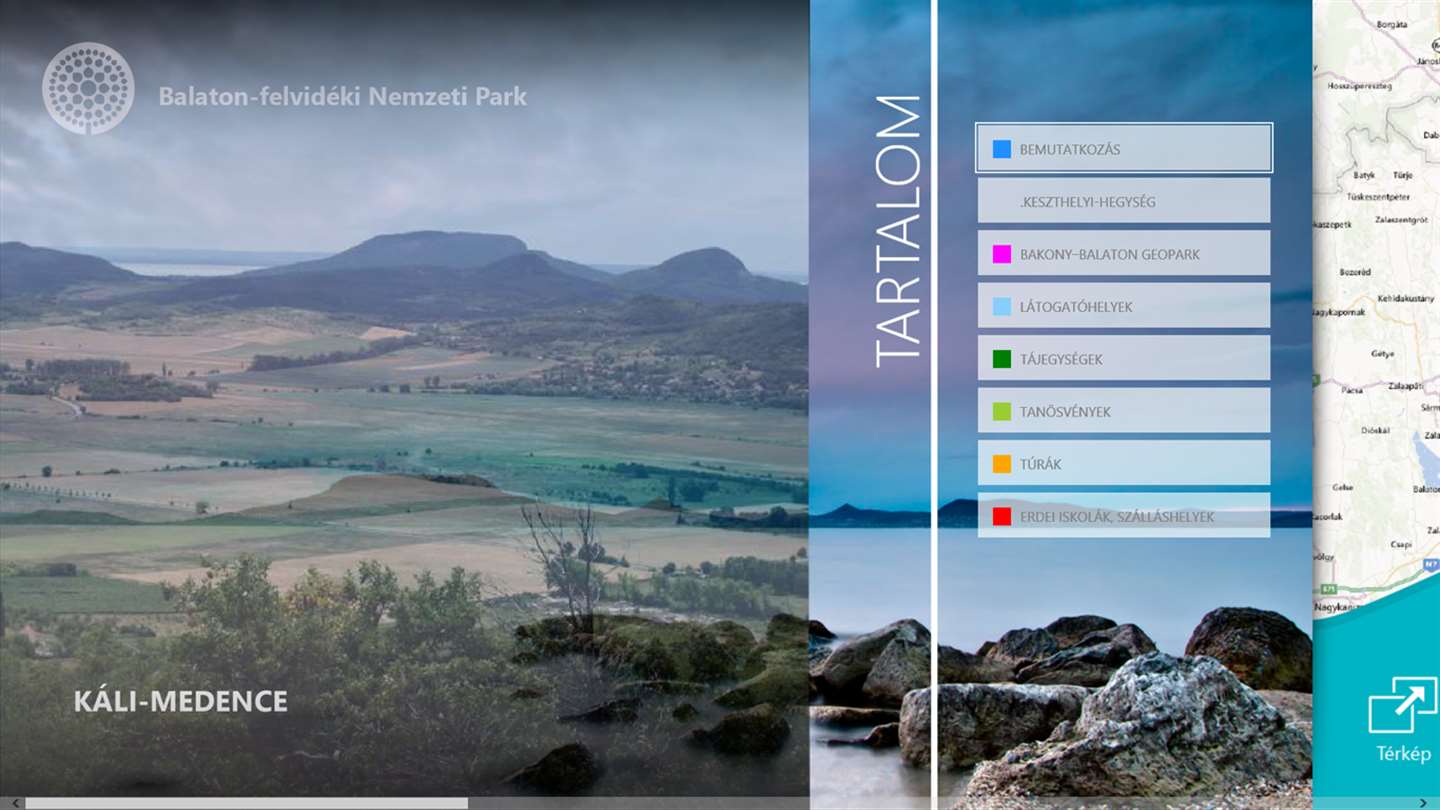Click the horizontal scrollbar thumb
This screenshot has height=810, width=1440.
pyautogui.click(x=246, y=803)
